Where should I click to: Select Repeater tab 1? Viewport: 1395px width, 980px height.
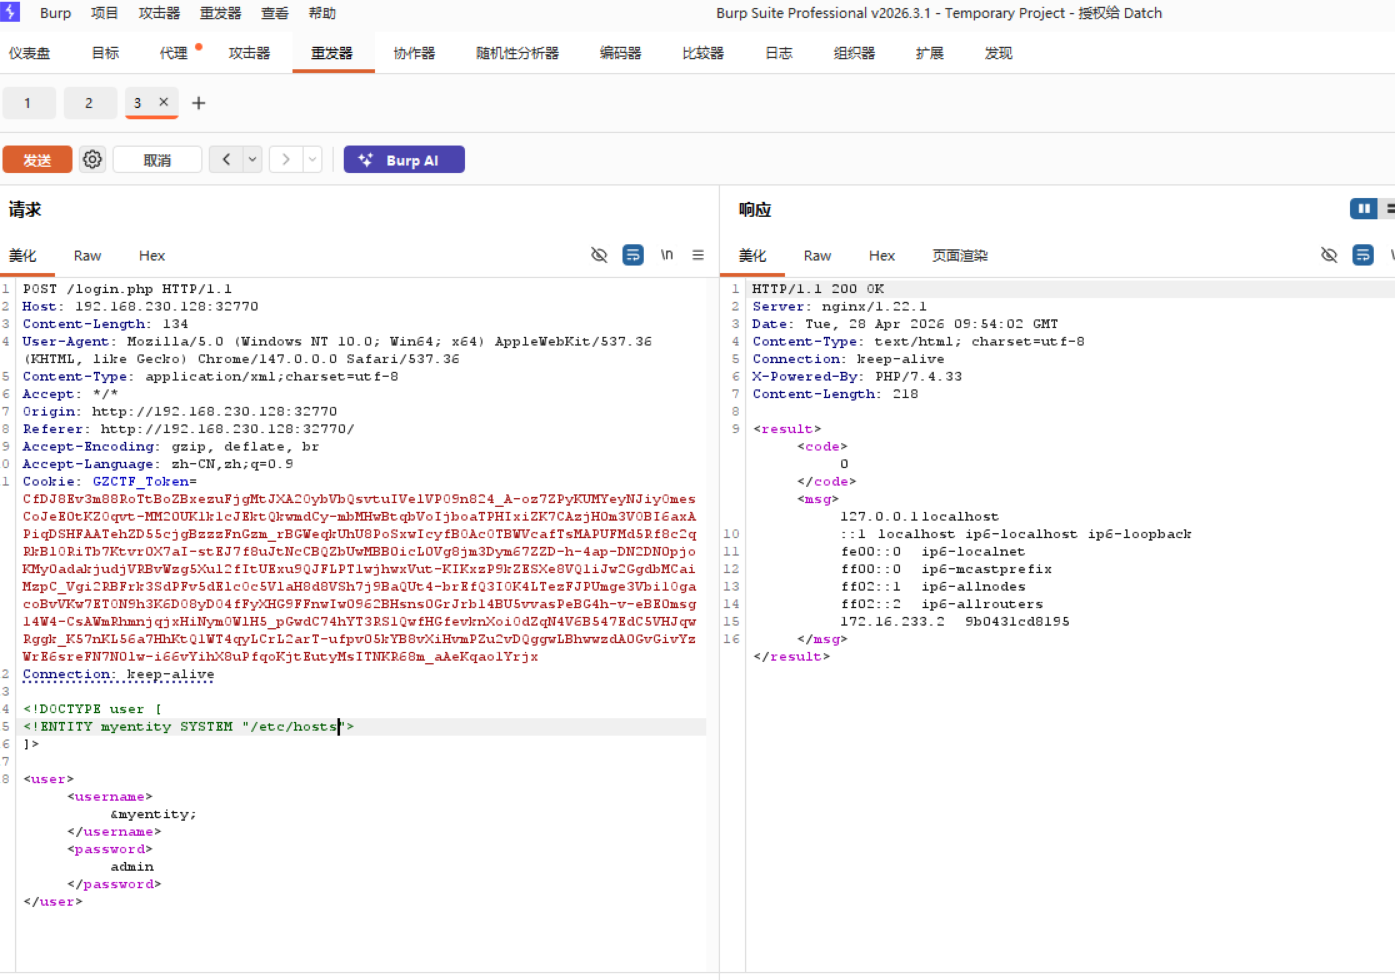click(x=28, y=103)
